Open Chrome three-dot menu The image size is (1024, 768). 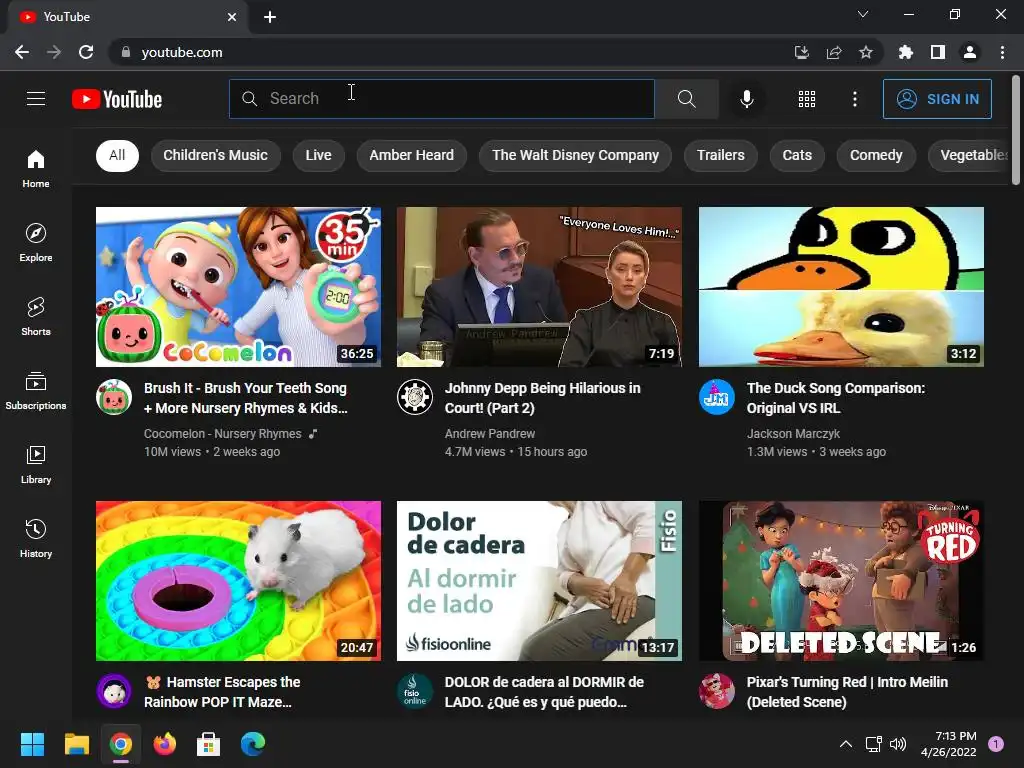pos(1002,52)
